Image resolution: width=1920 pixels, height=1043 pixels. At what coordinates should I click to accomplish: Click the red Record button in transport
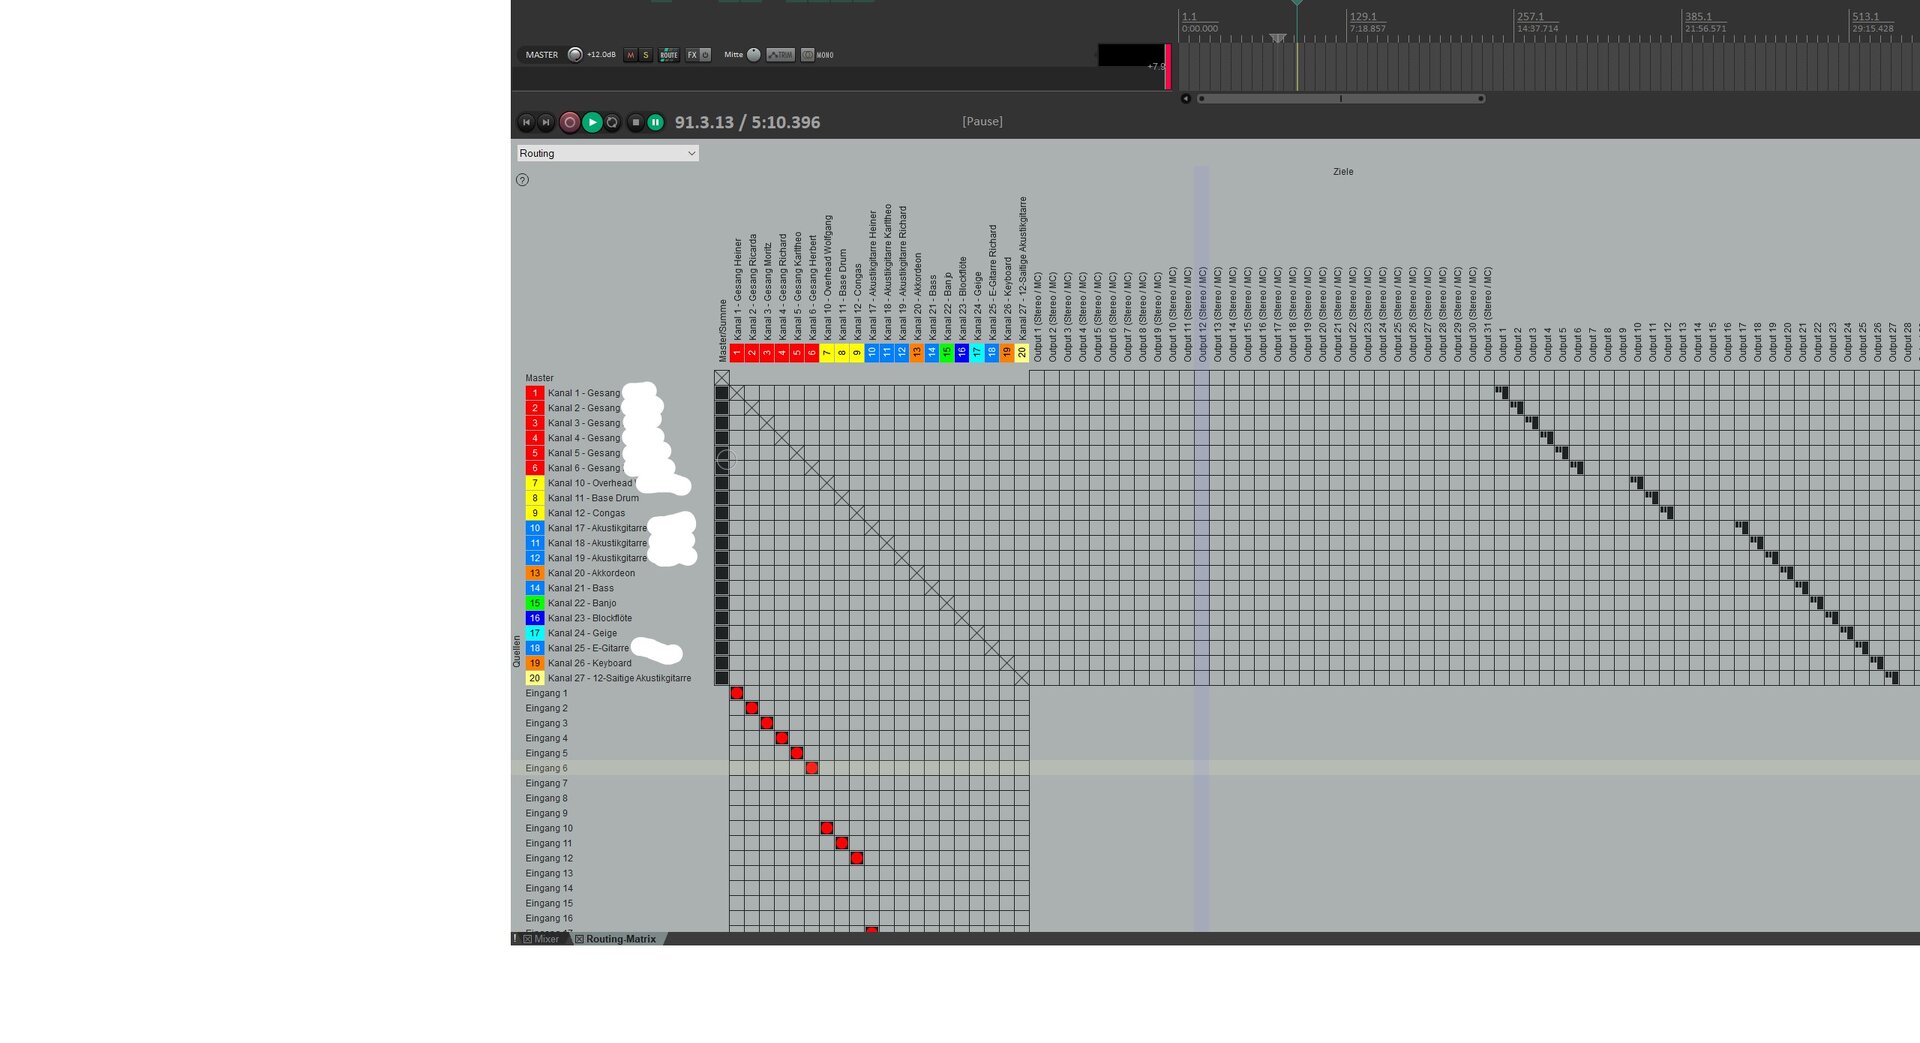569,122
